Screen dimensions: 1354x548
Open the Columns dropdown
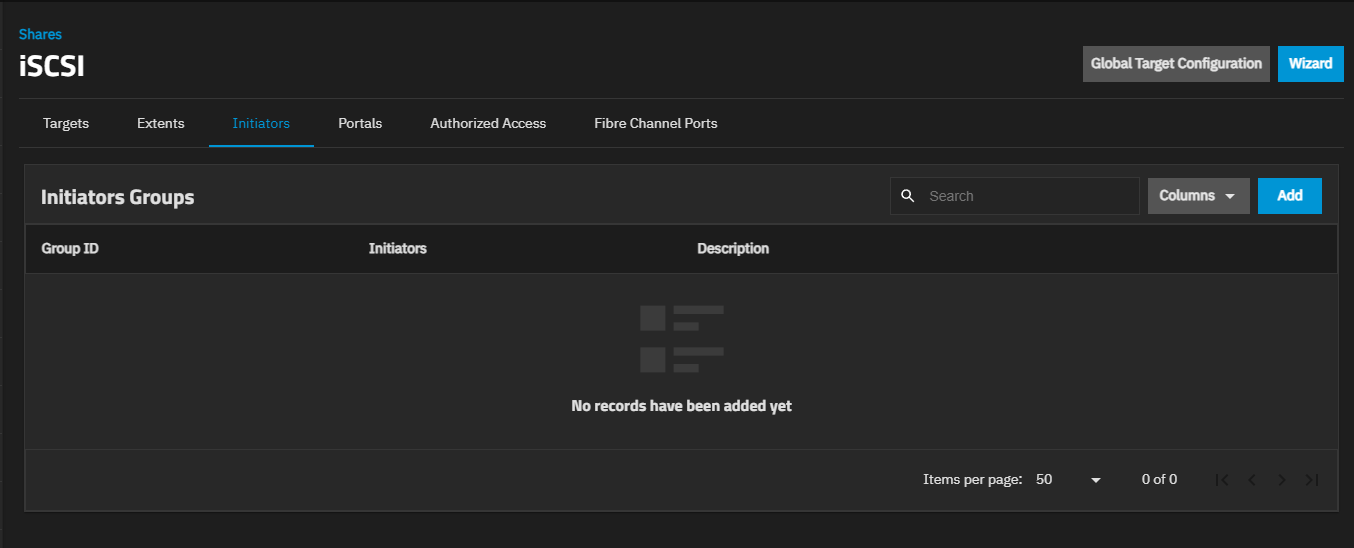pos(1198,196)
